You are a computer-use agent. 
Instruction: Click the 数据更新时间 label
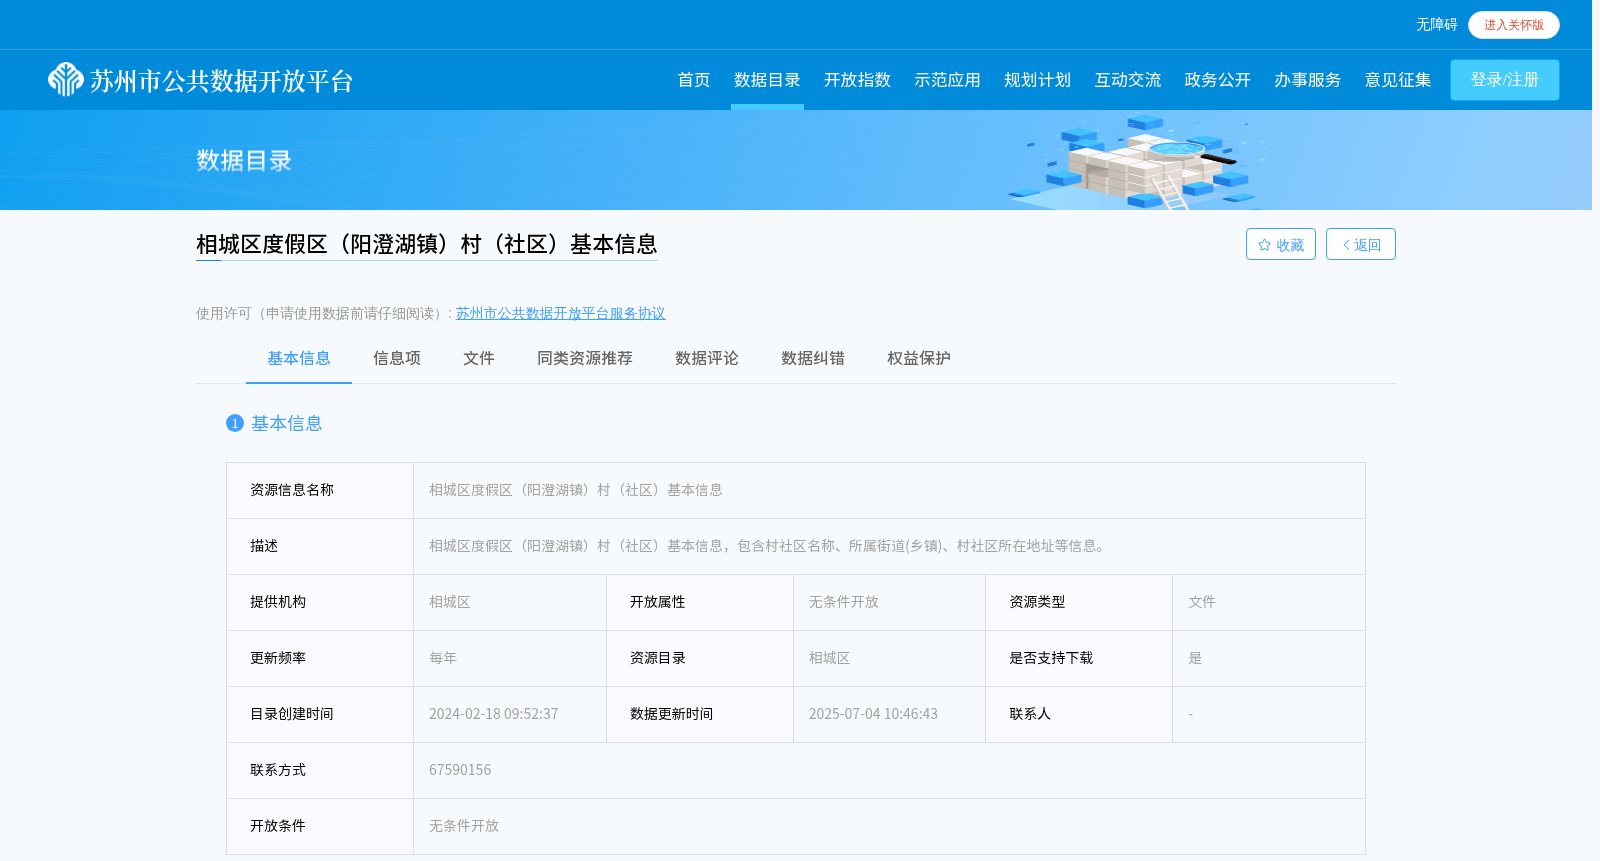[x=672, y=714]
